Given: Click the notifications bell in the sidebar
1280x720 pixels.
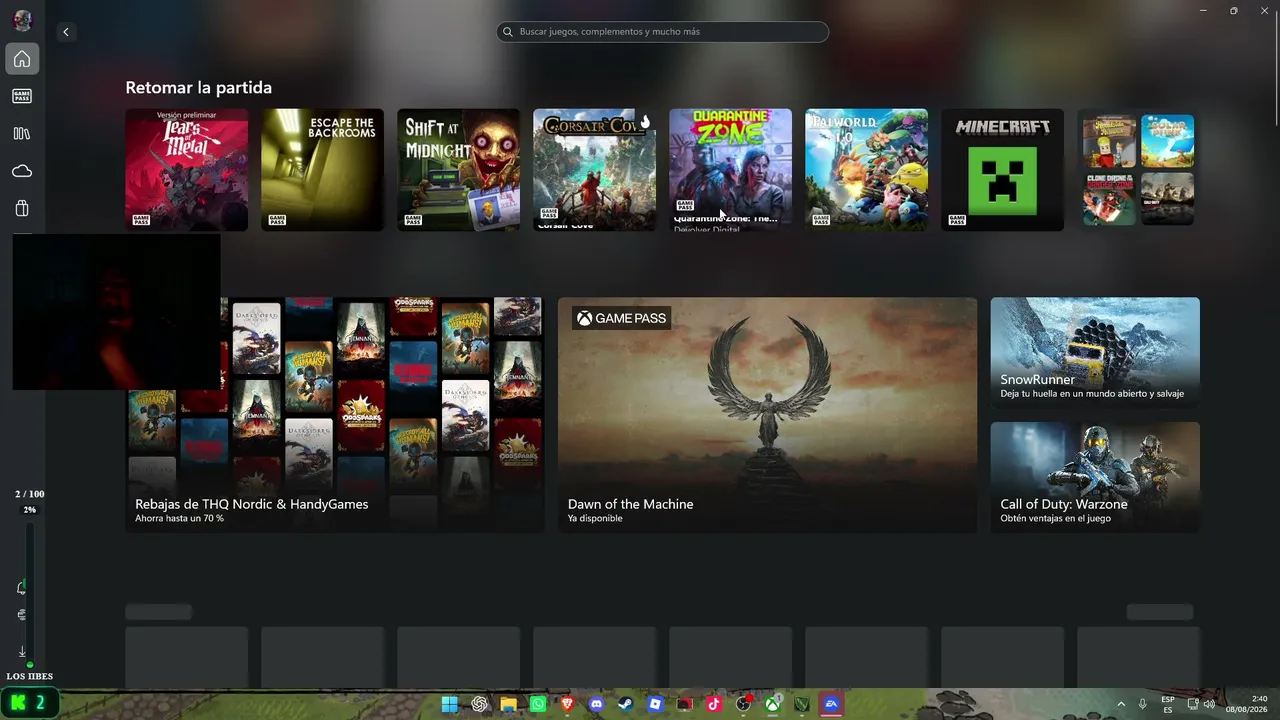Looking at the screenshot, I should (22, 587).
